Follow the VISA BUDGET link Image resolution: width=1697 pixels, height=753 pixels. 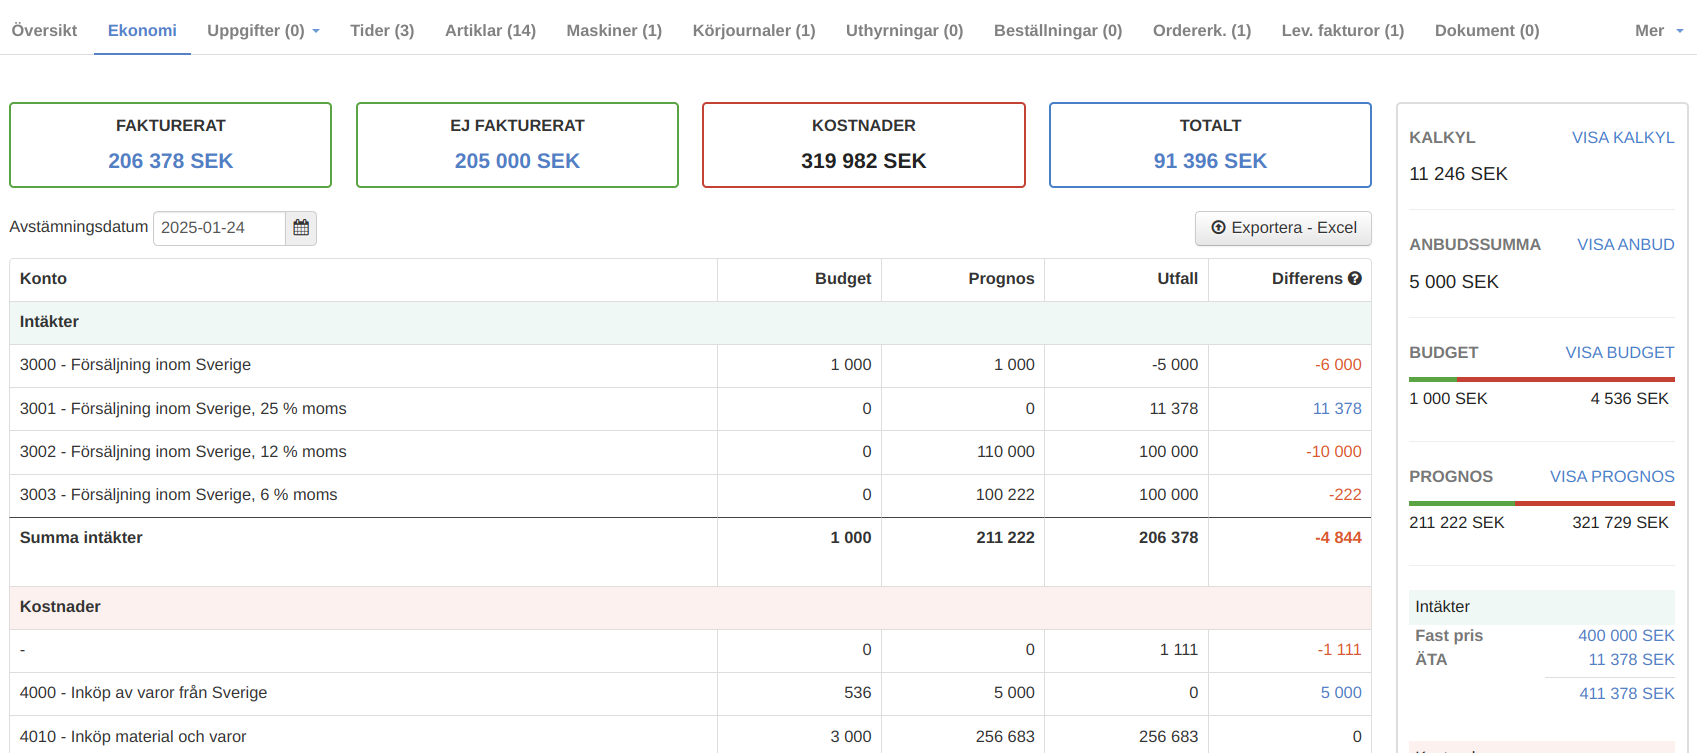click(1619, 353)
